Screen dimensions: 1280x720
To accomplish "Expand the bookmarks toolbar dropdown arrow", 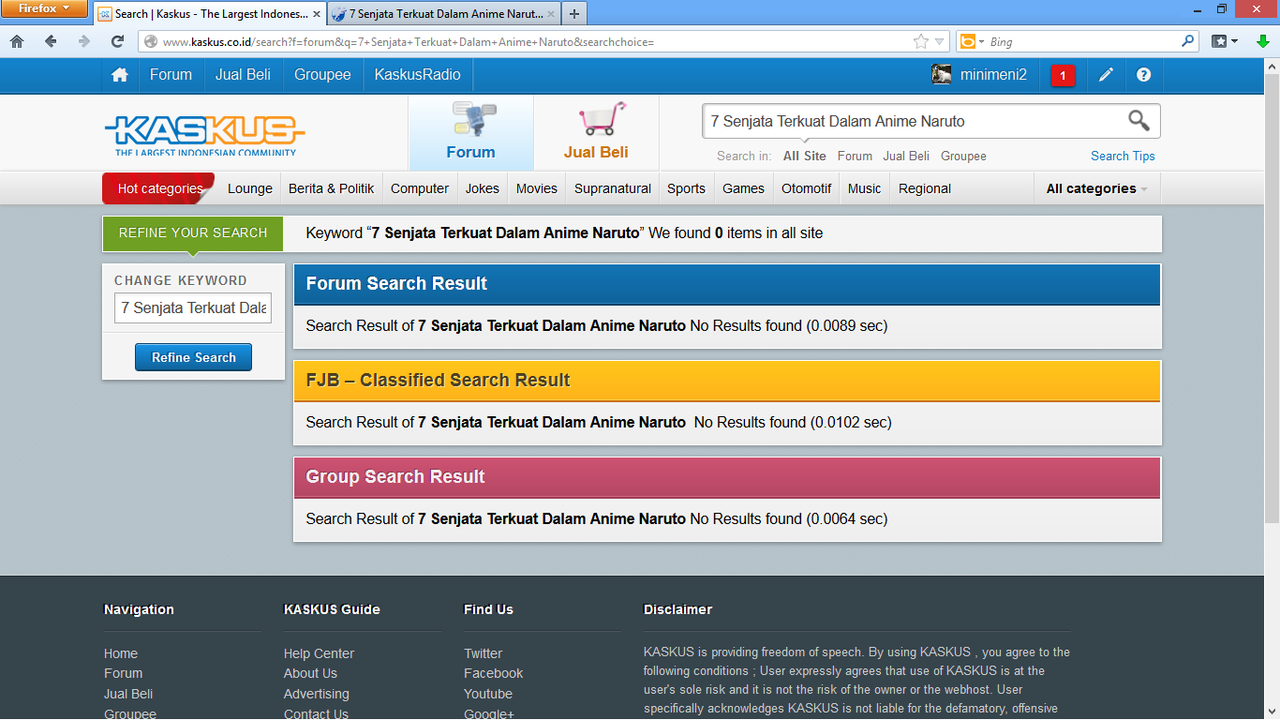I will 1235,42.
